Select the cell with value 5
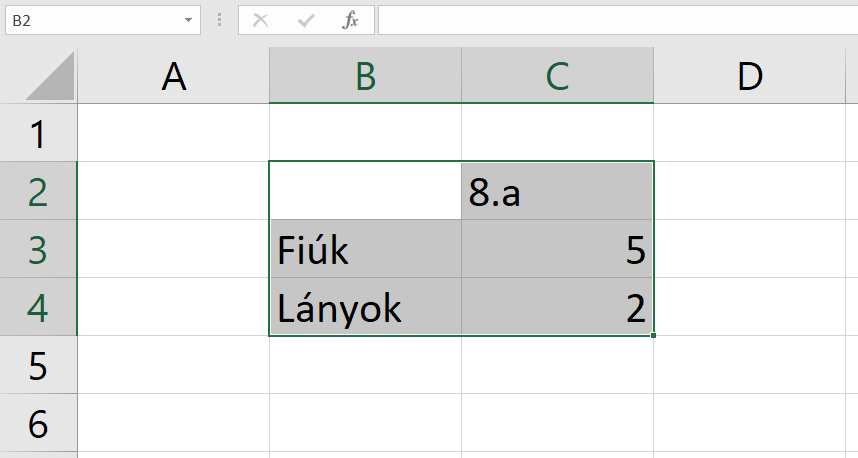858x458 pixels. pos(557,250)
